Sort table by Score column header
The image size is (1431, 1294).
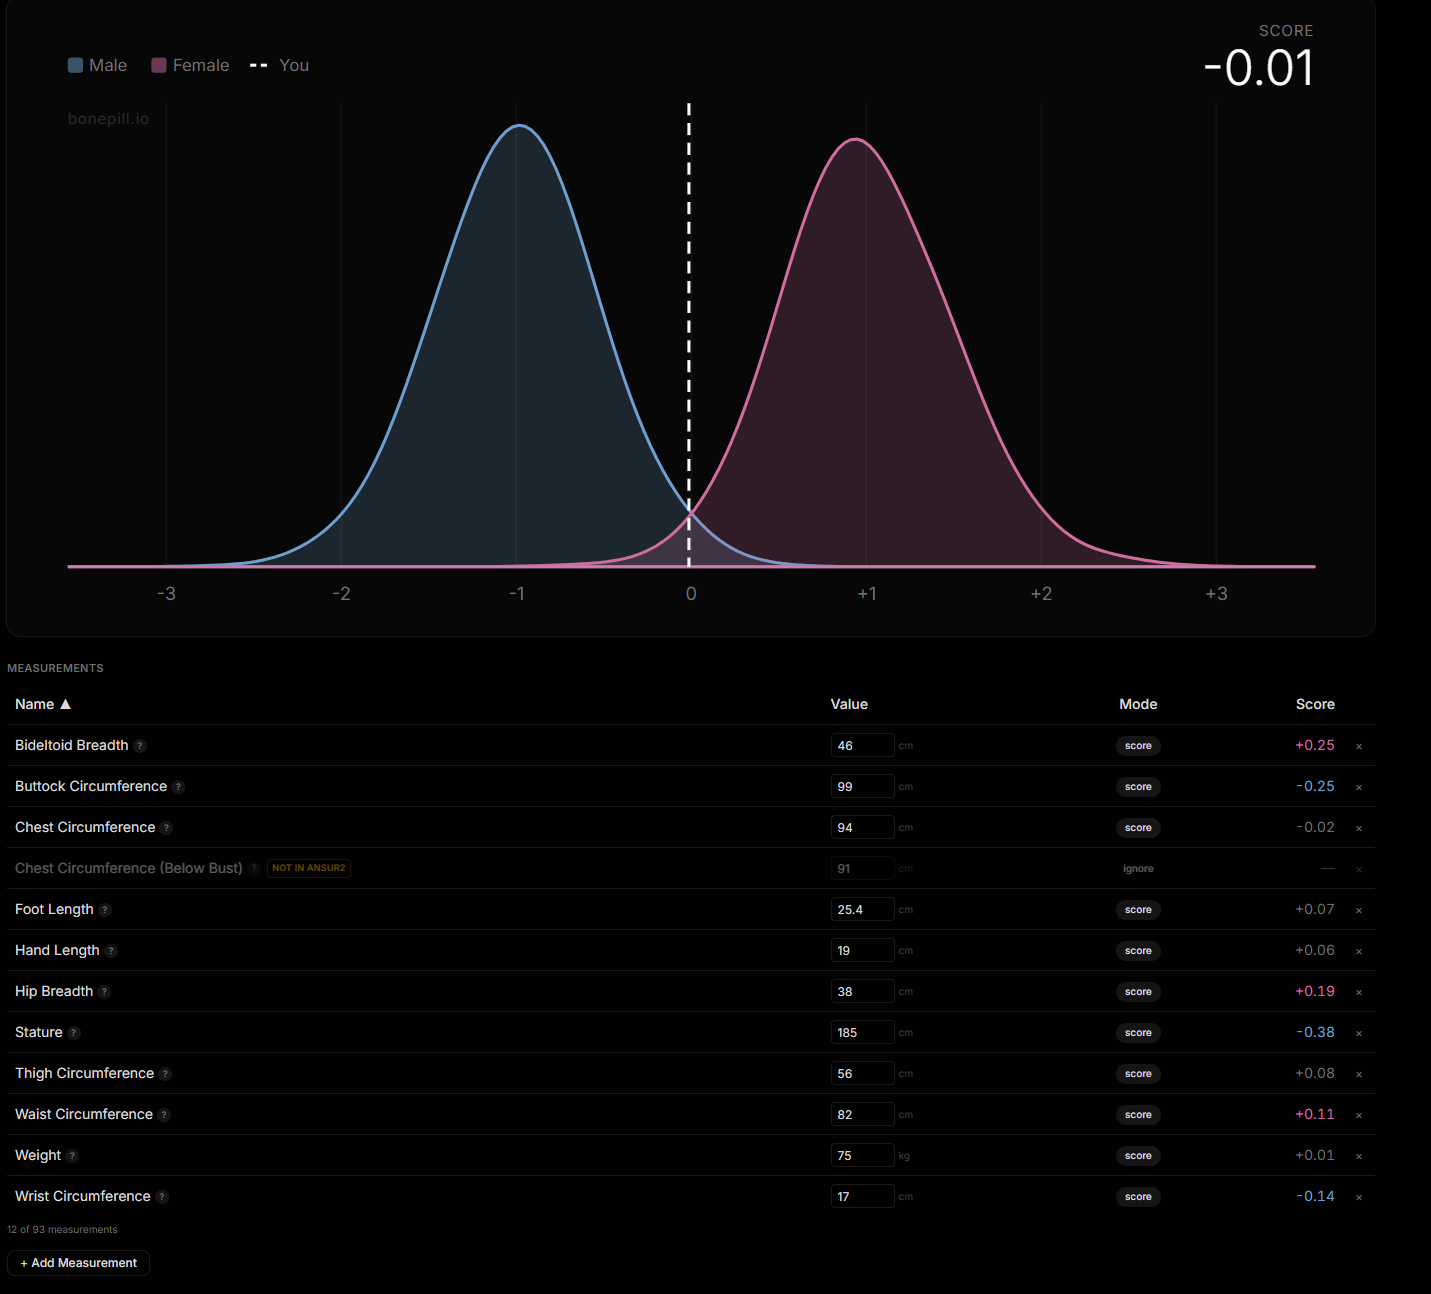(1315, 704)
